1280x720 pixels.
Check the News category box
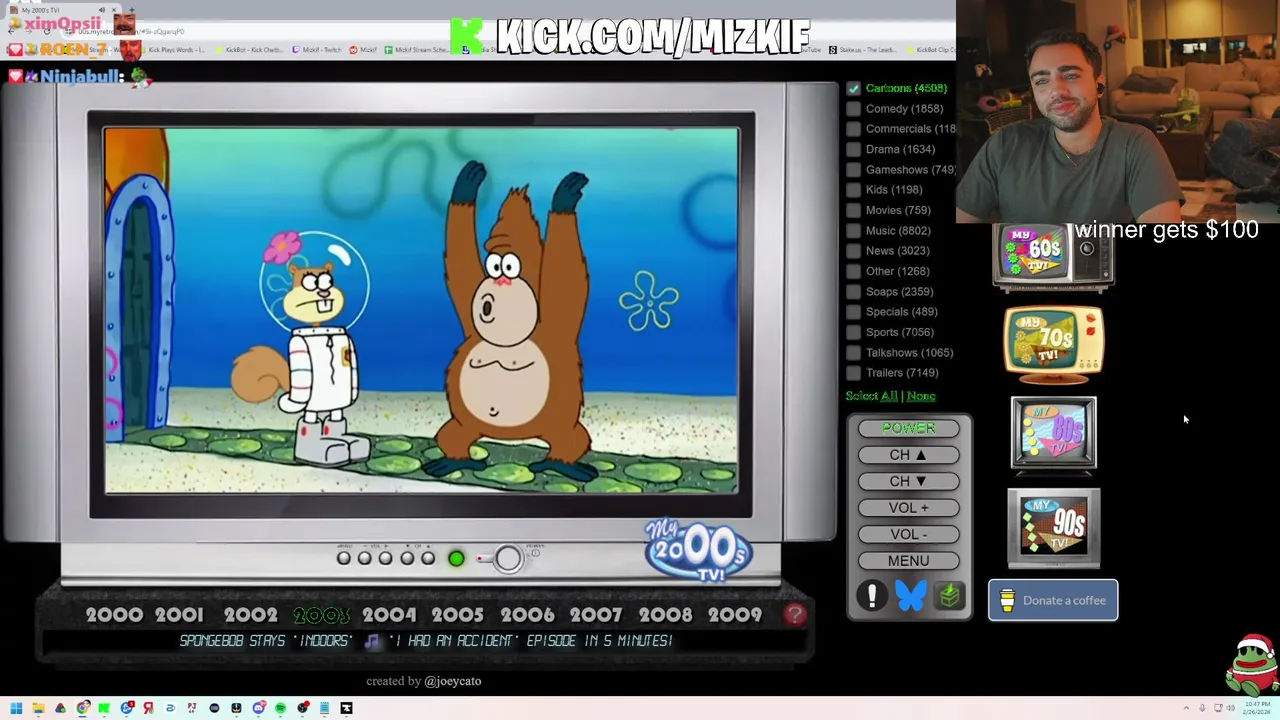pos(853,251)
